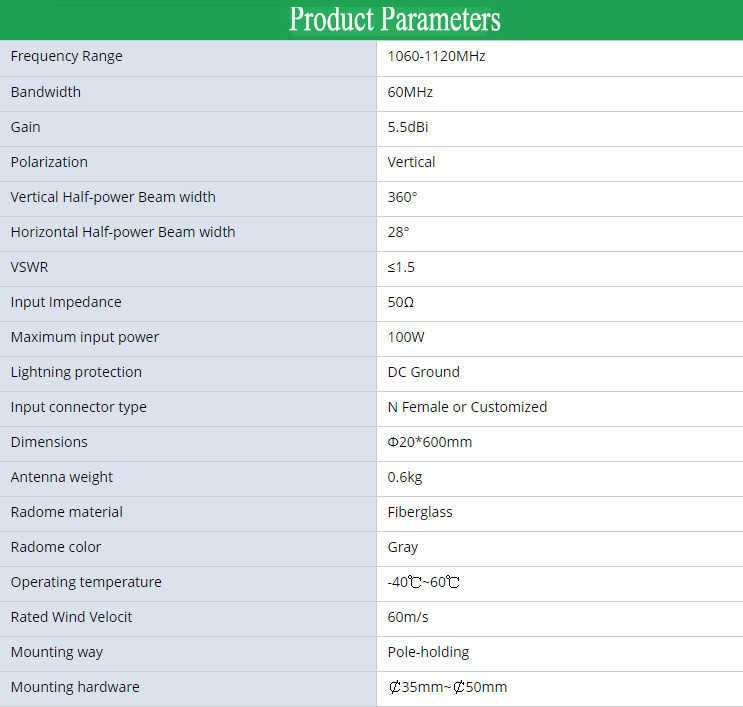Select the Polarization label

pos(49,162)
